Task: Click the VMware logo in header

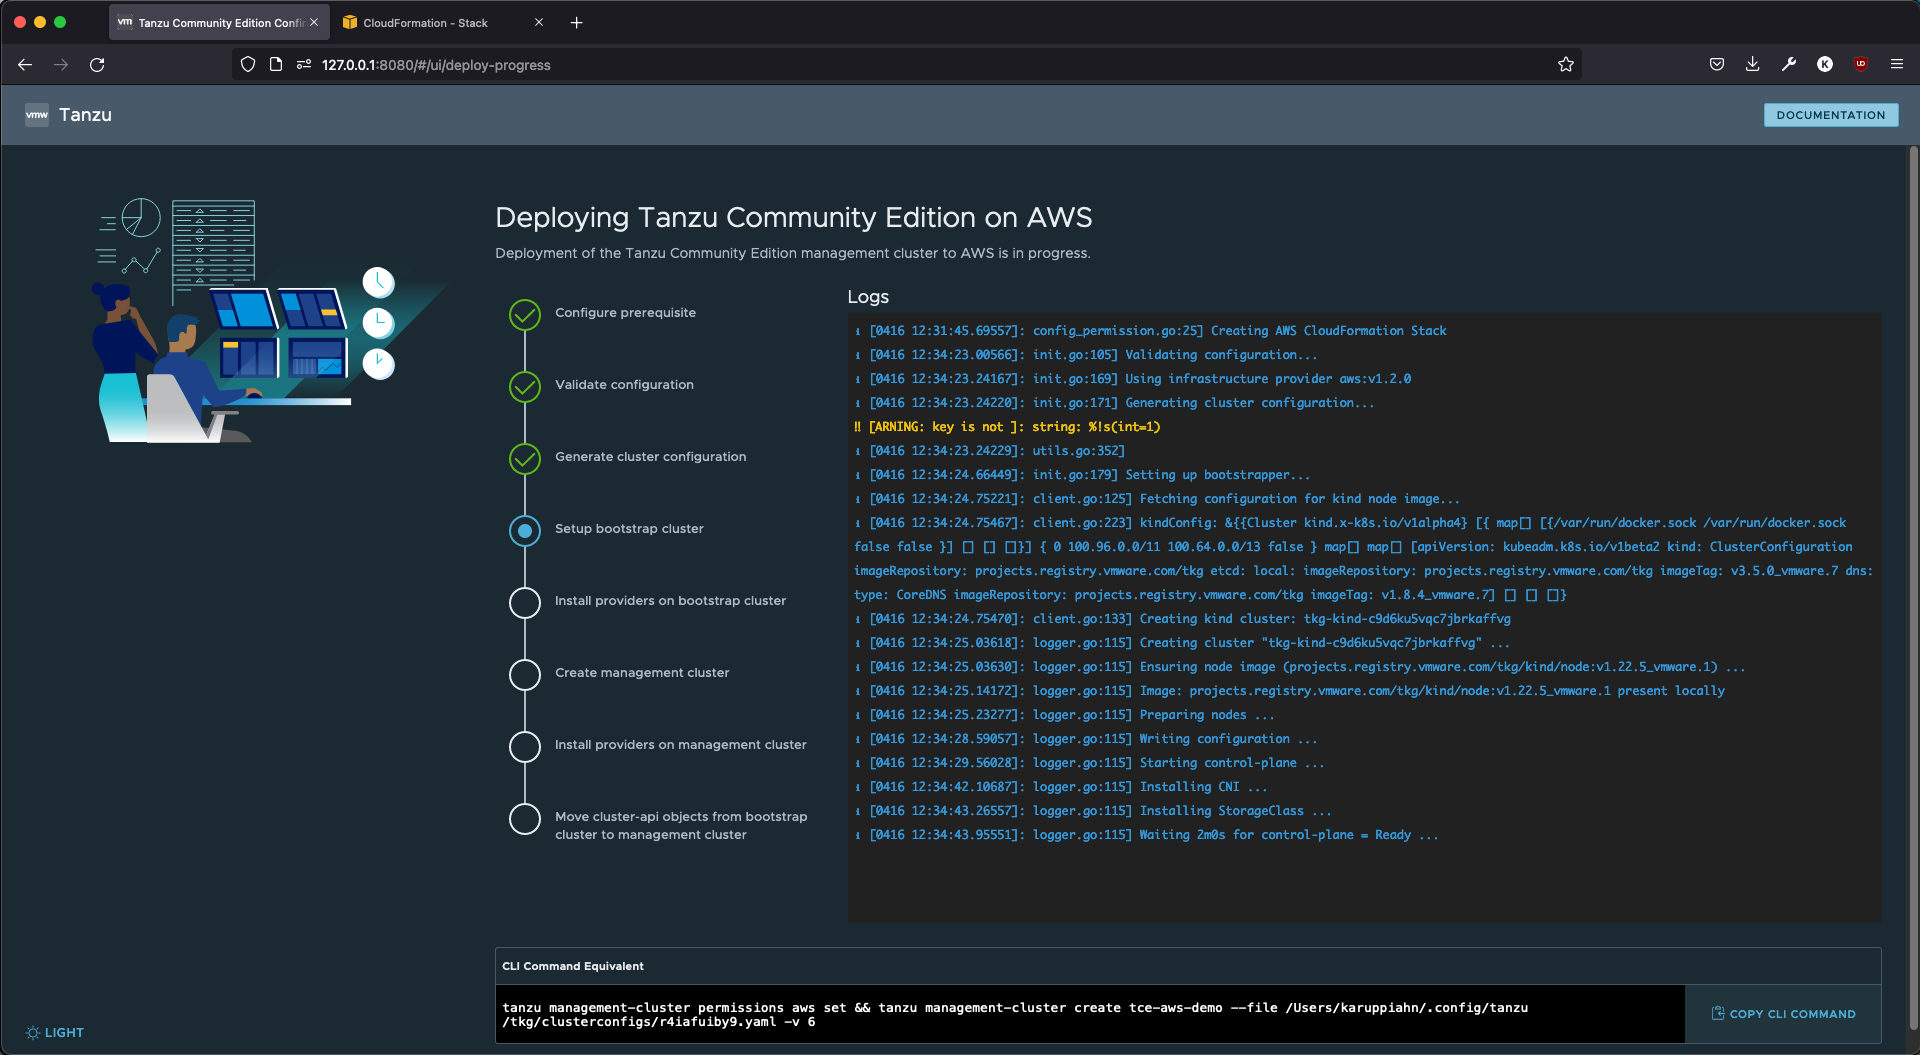Action: tap(37, 115)
